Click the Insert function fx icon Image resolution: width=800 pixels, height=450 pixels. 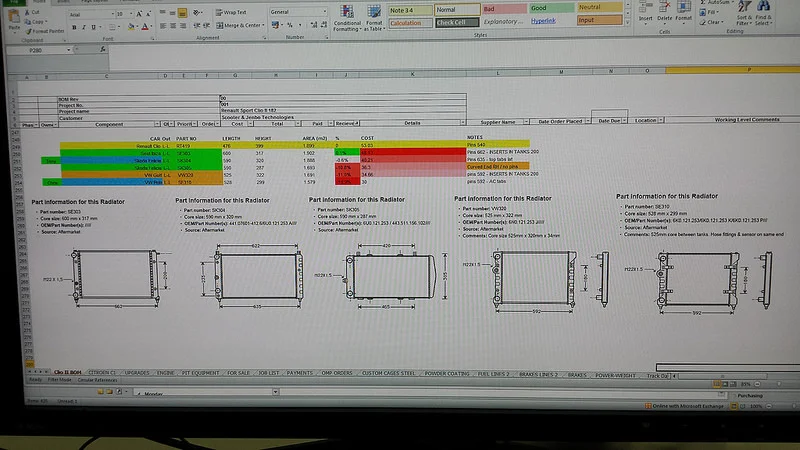103,49
